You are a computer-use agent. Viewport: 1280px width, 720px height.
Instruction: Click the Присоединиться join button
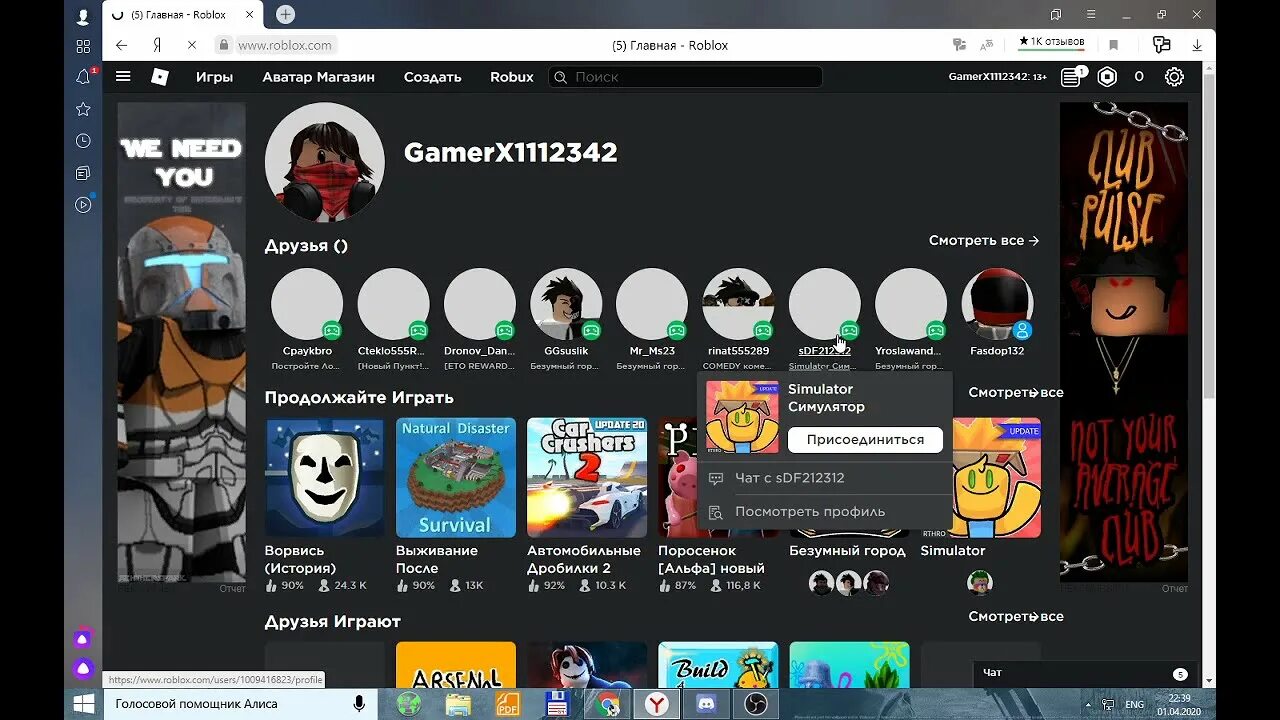tap(865, 440)
